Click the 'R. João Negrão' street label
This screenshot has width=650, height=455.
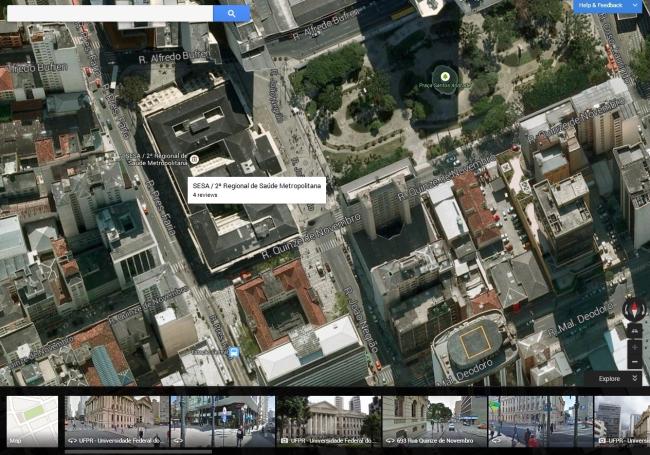click(361, 319)
